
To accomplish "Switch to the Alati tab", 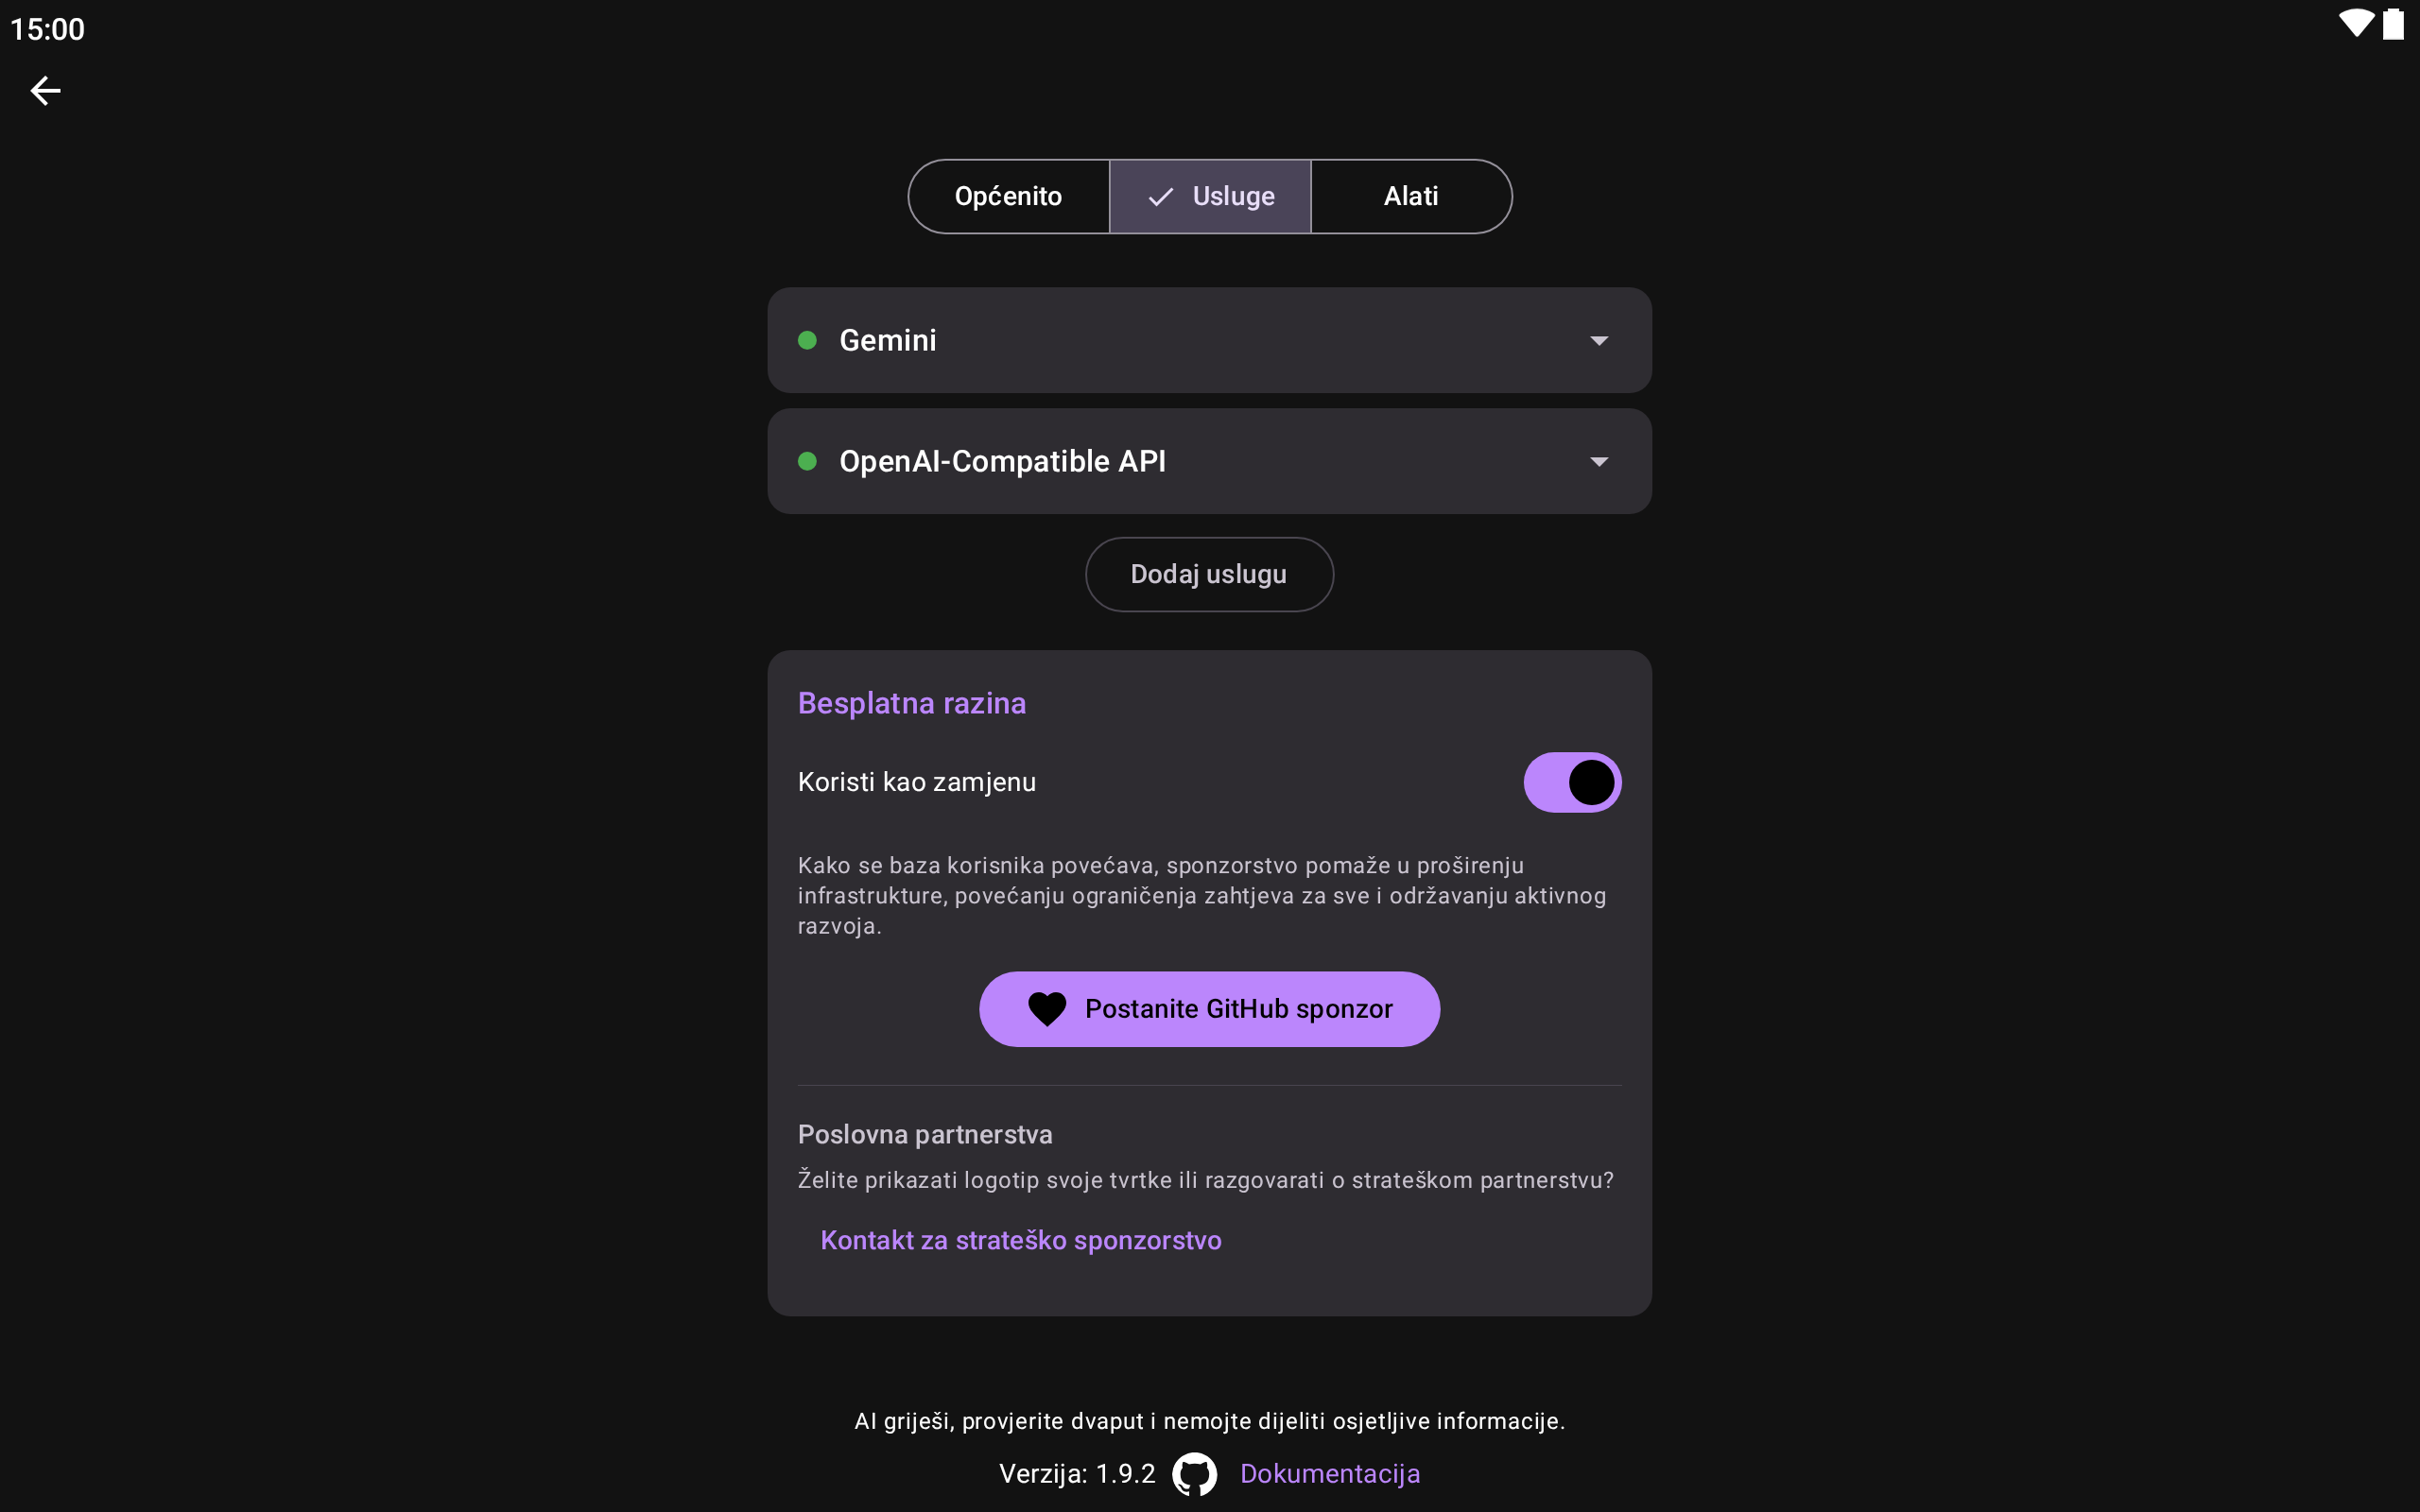I will point(1410,197).
